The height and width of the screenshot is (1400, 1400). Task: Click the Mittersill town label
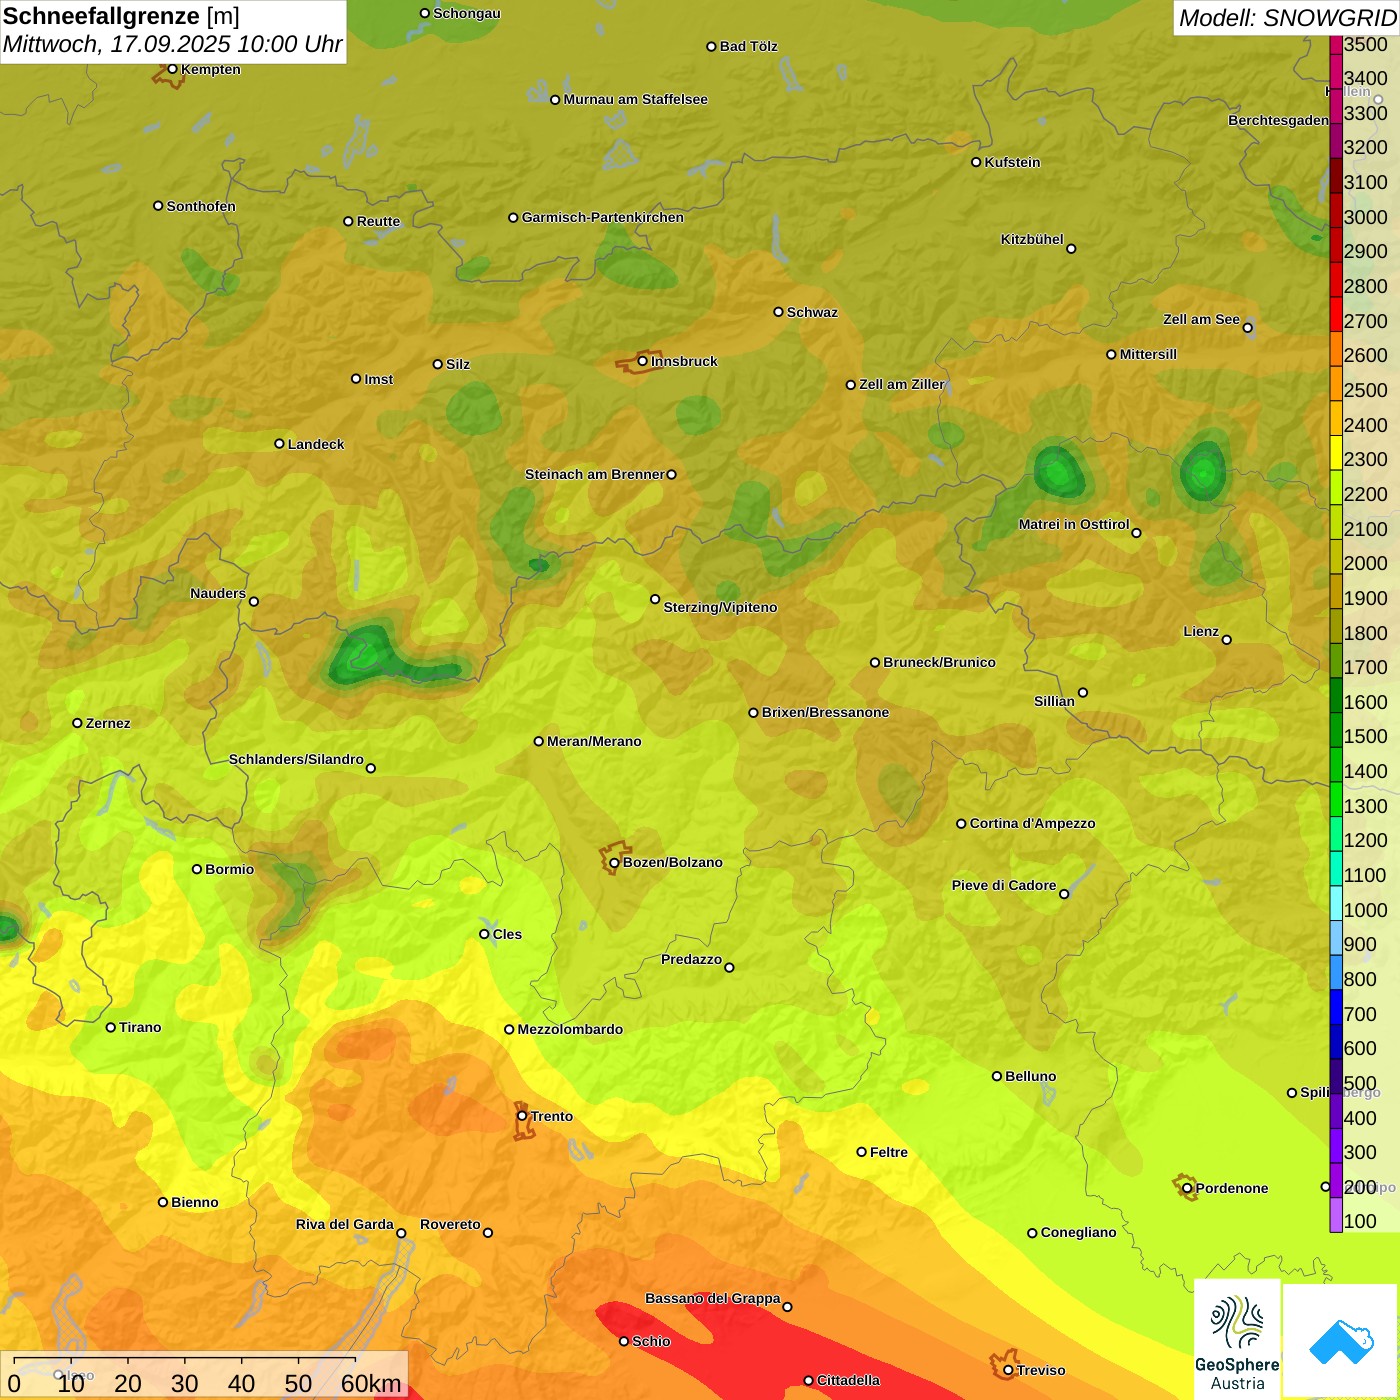pos(1148,354)
